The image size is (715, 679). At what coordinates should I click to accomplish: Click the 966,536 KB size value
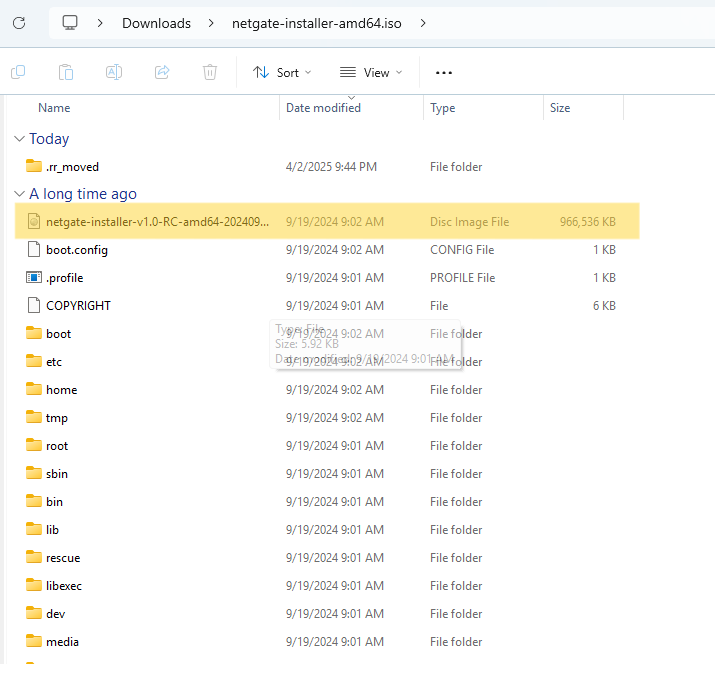click(588, 222)
